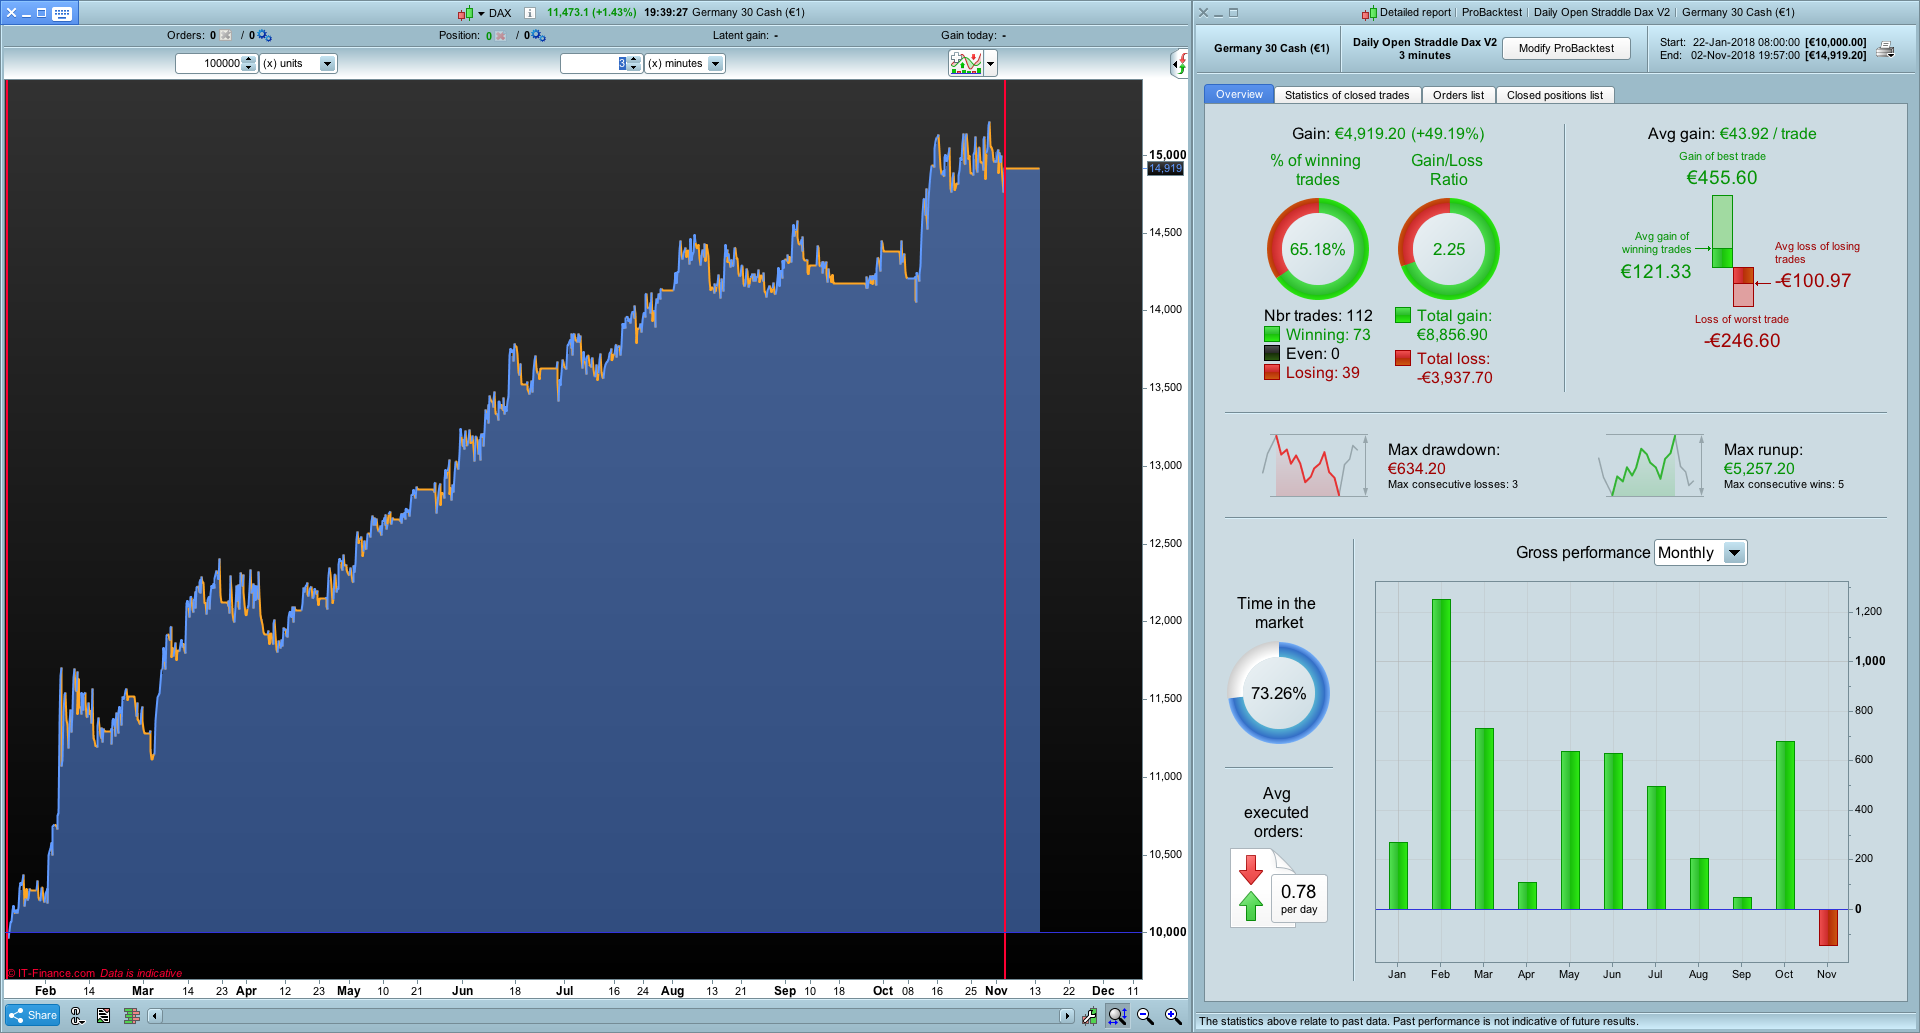Expand the indicators icon dropdown arrow
This screenshot has width=1920, height=1033.
(x=990, y=64)
